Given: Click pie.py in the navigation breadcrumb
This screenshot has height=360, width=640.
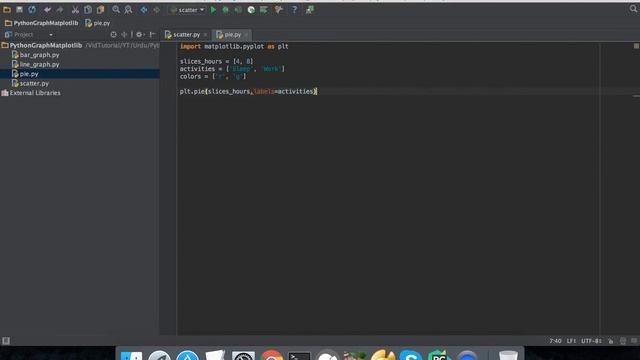Looking at the screenshot, I should 98,23.
